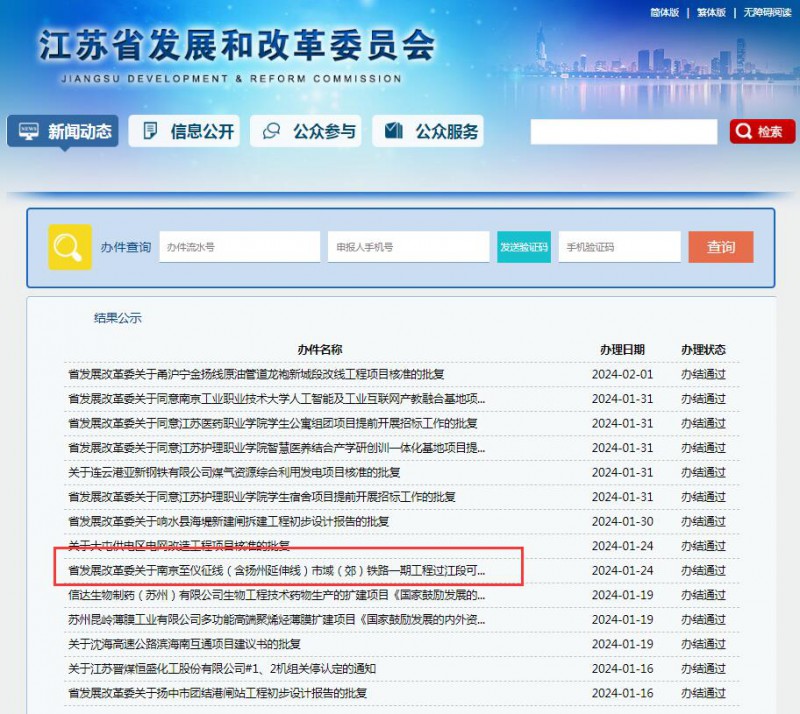This screenshot has height=714, width=800.
Task: Click the 结果公示 section heading
Action: [118, 318]
